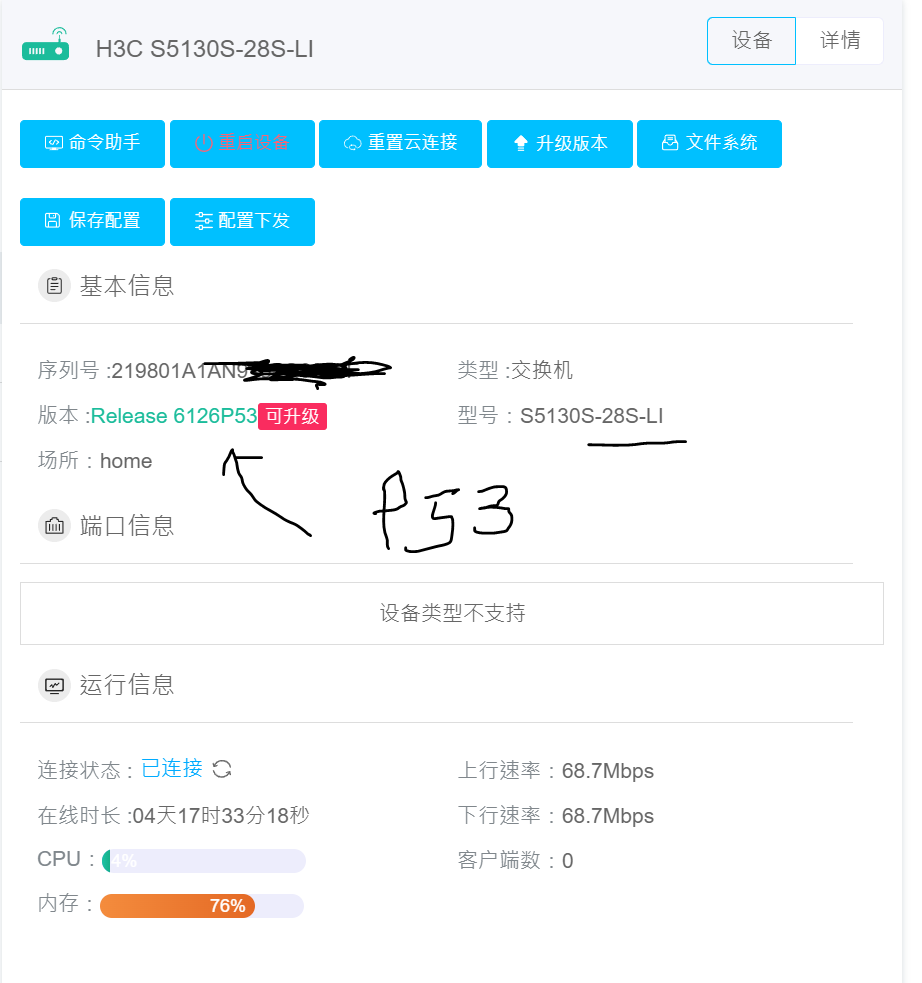
Task: Click the 类型 :交换机 text
Action: coord(515,370)
